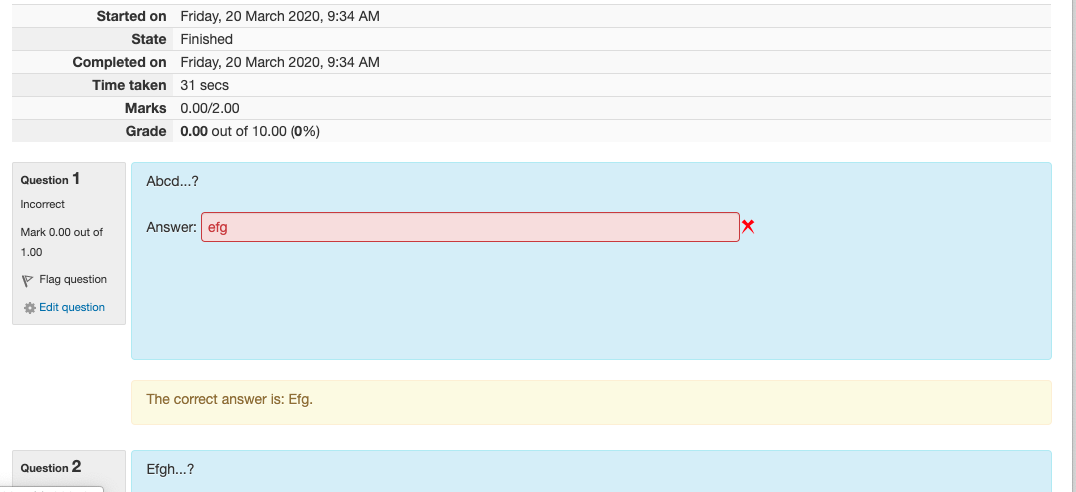
Task: Click the Marks 0.00/2.00 value
Action: click(210, 108)
